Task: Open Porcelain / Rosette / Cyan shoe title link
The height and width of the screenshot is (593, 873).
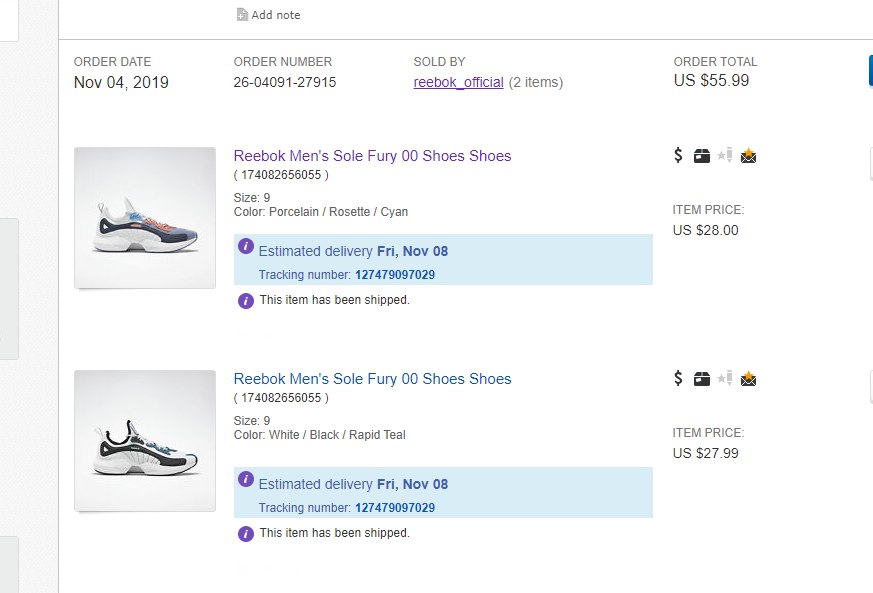Action: (372, 156)
